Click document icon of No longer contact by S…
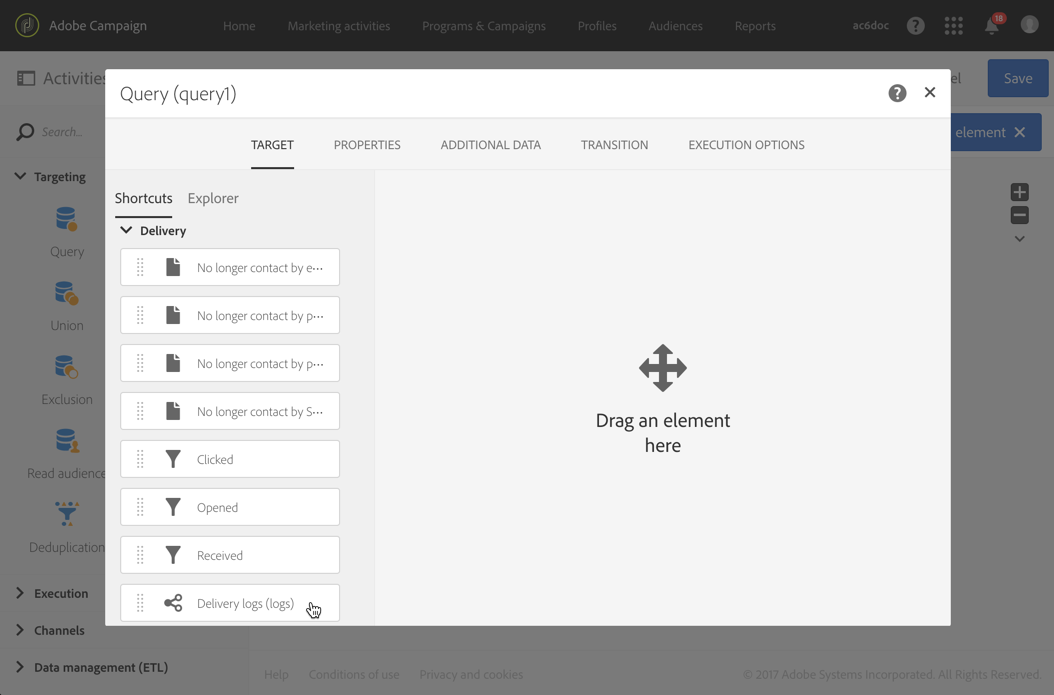This screenshot has height=695, width=1054. tap(173, 411)
